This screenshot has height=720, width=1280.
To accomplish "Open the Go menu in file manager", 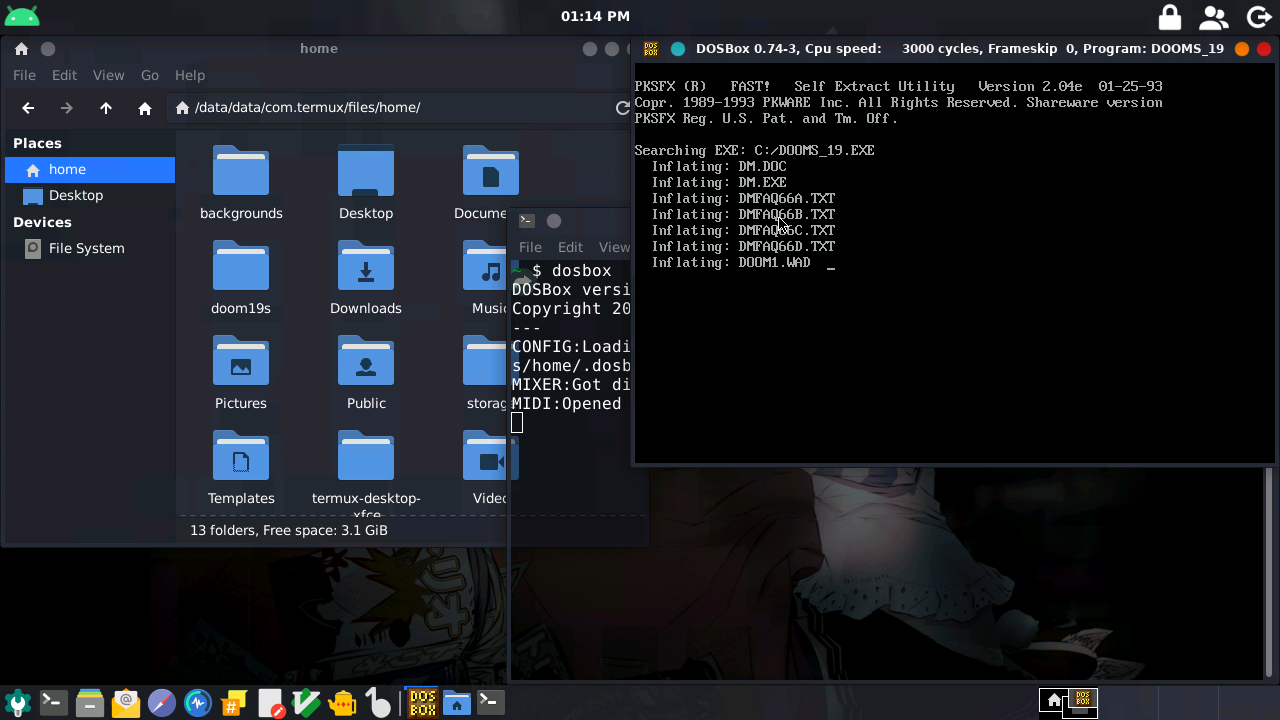I will point(150,75).
